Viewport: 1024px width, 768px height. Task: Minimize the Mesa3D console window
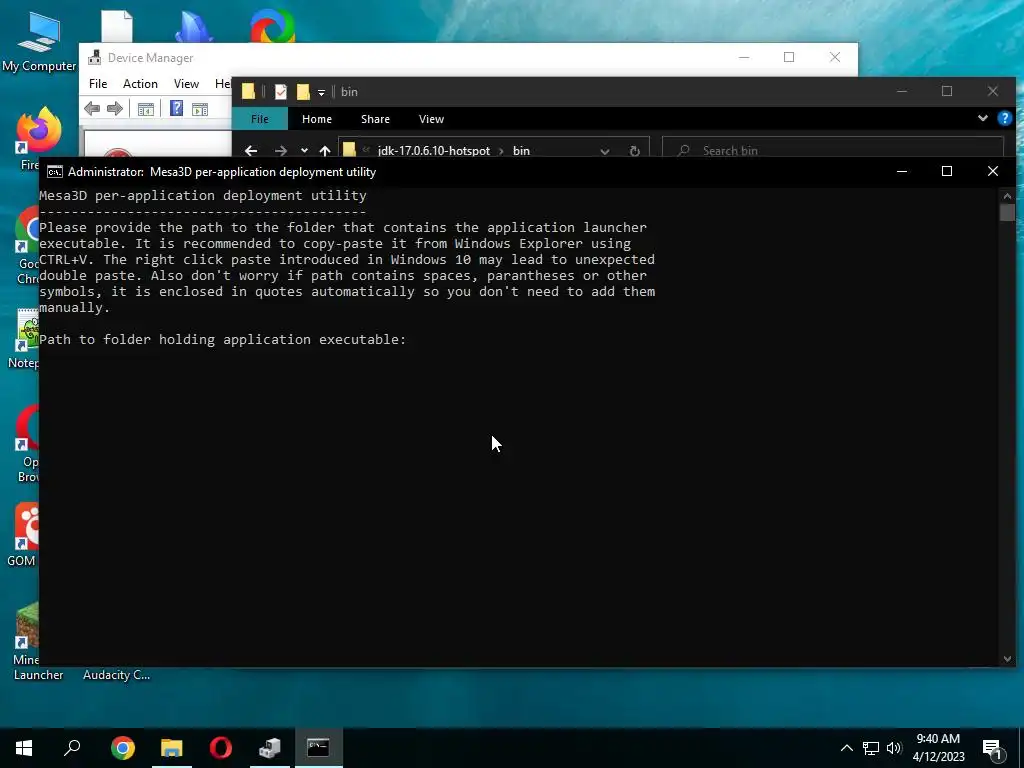902,171
